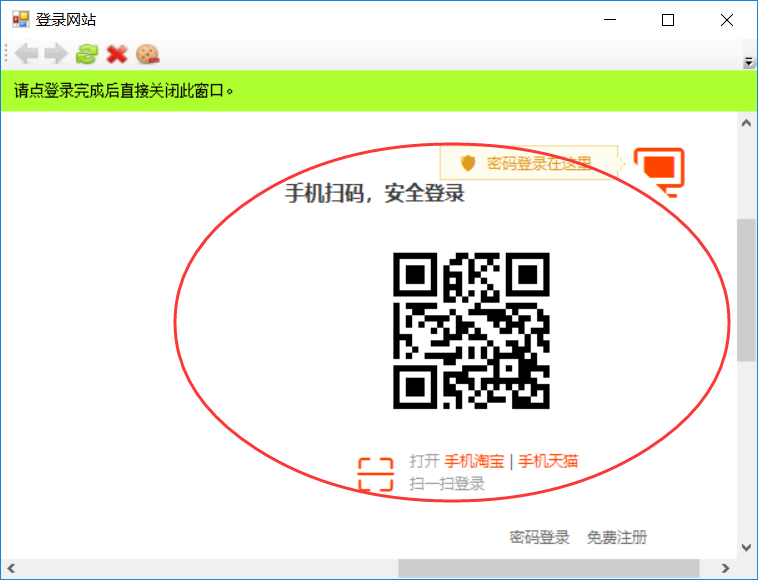Open the 手机天猫 link
Viewport: 758px width, 580px height.
pos(548,461)
